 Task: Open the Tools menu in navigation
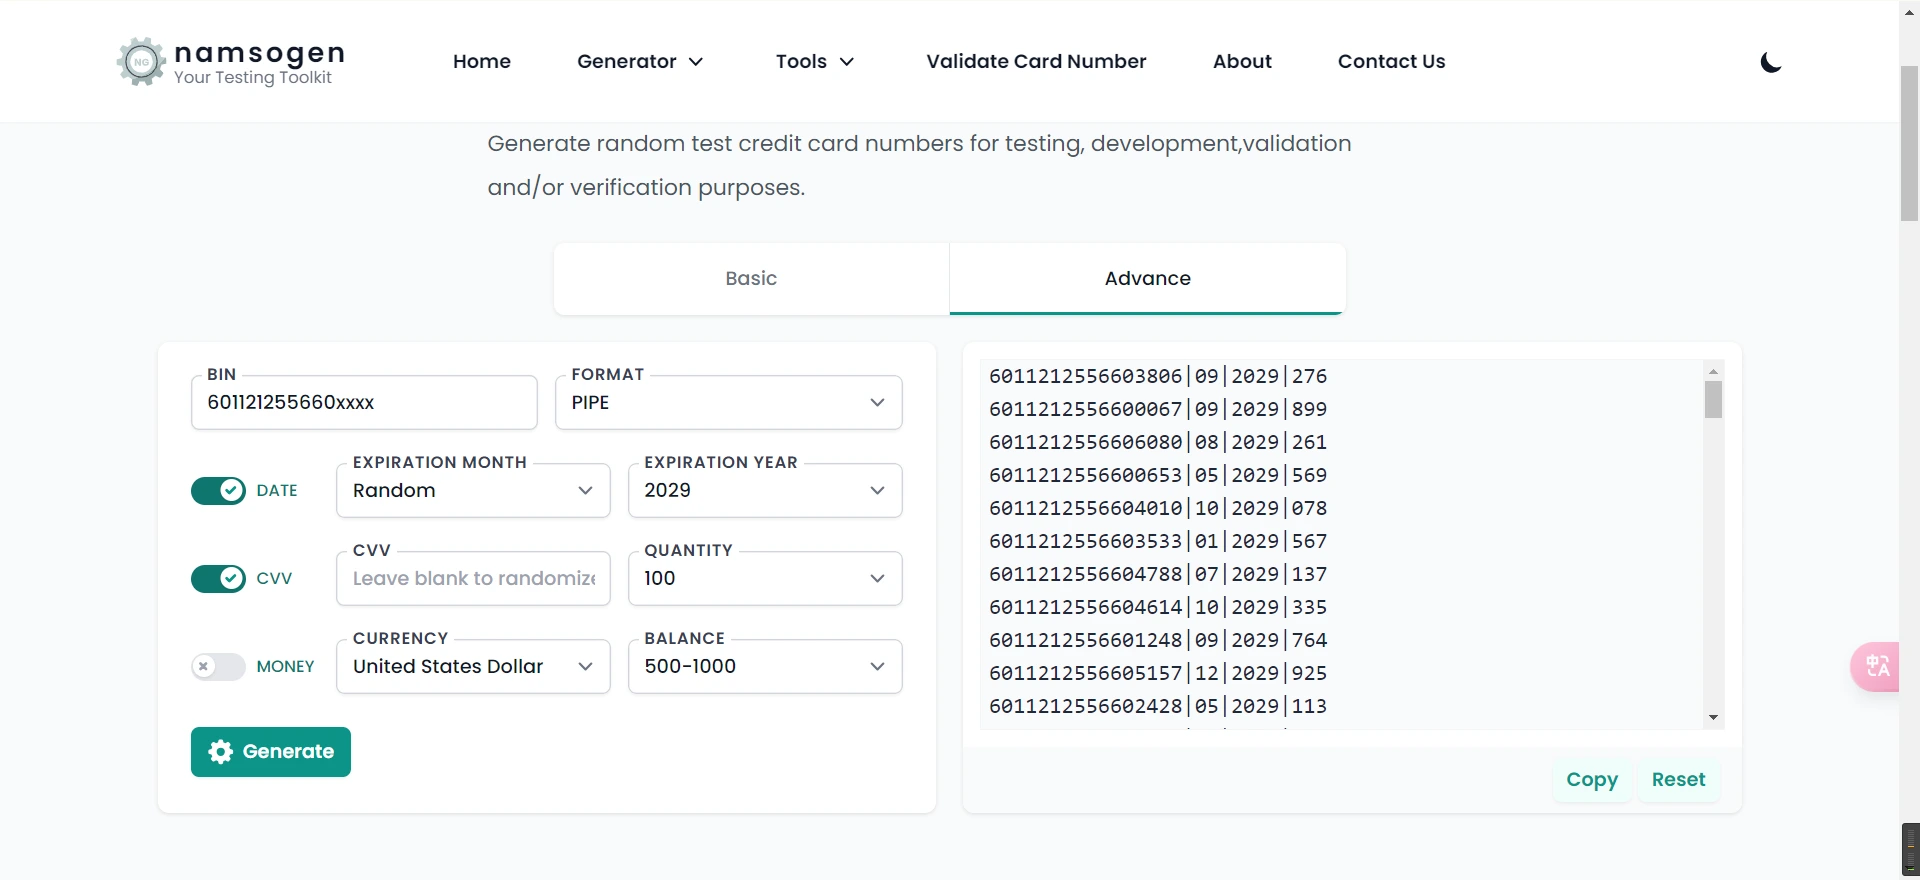814,62
